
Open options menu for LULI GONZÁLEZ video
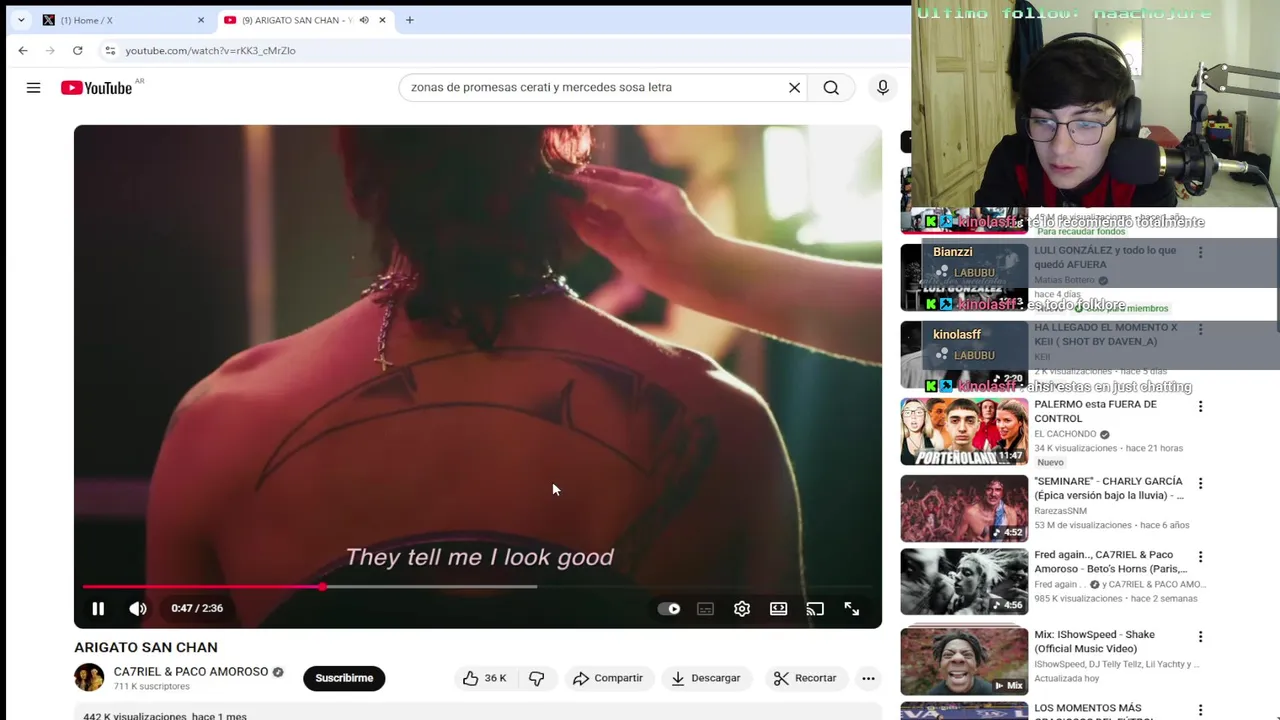tap(1201, 252)
